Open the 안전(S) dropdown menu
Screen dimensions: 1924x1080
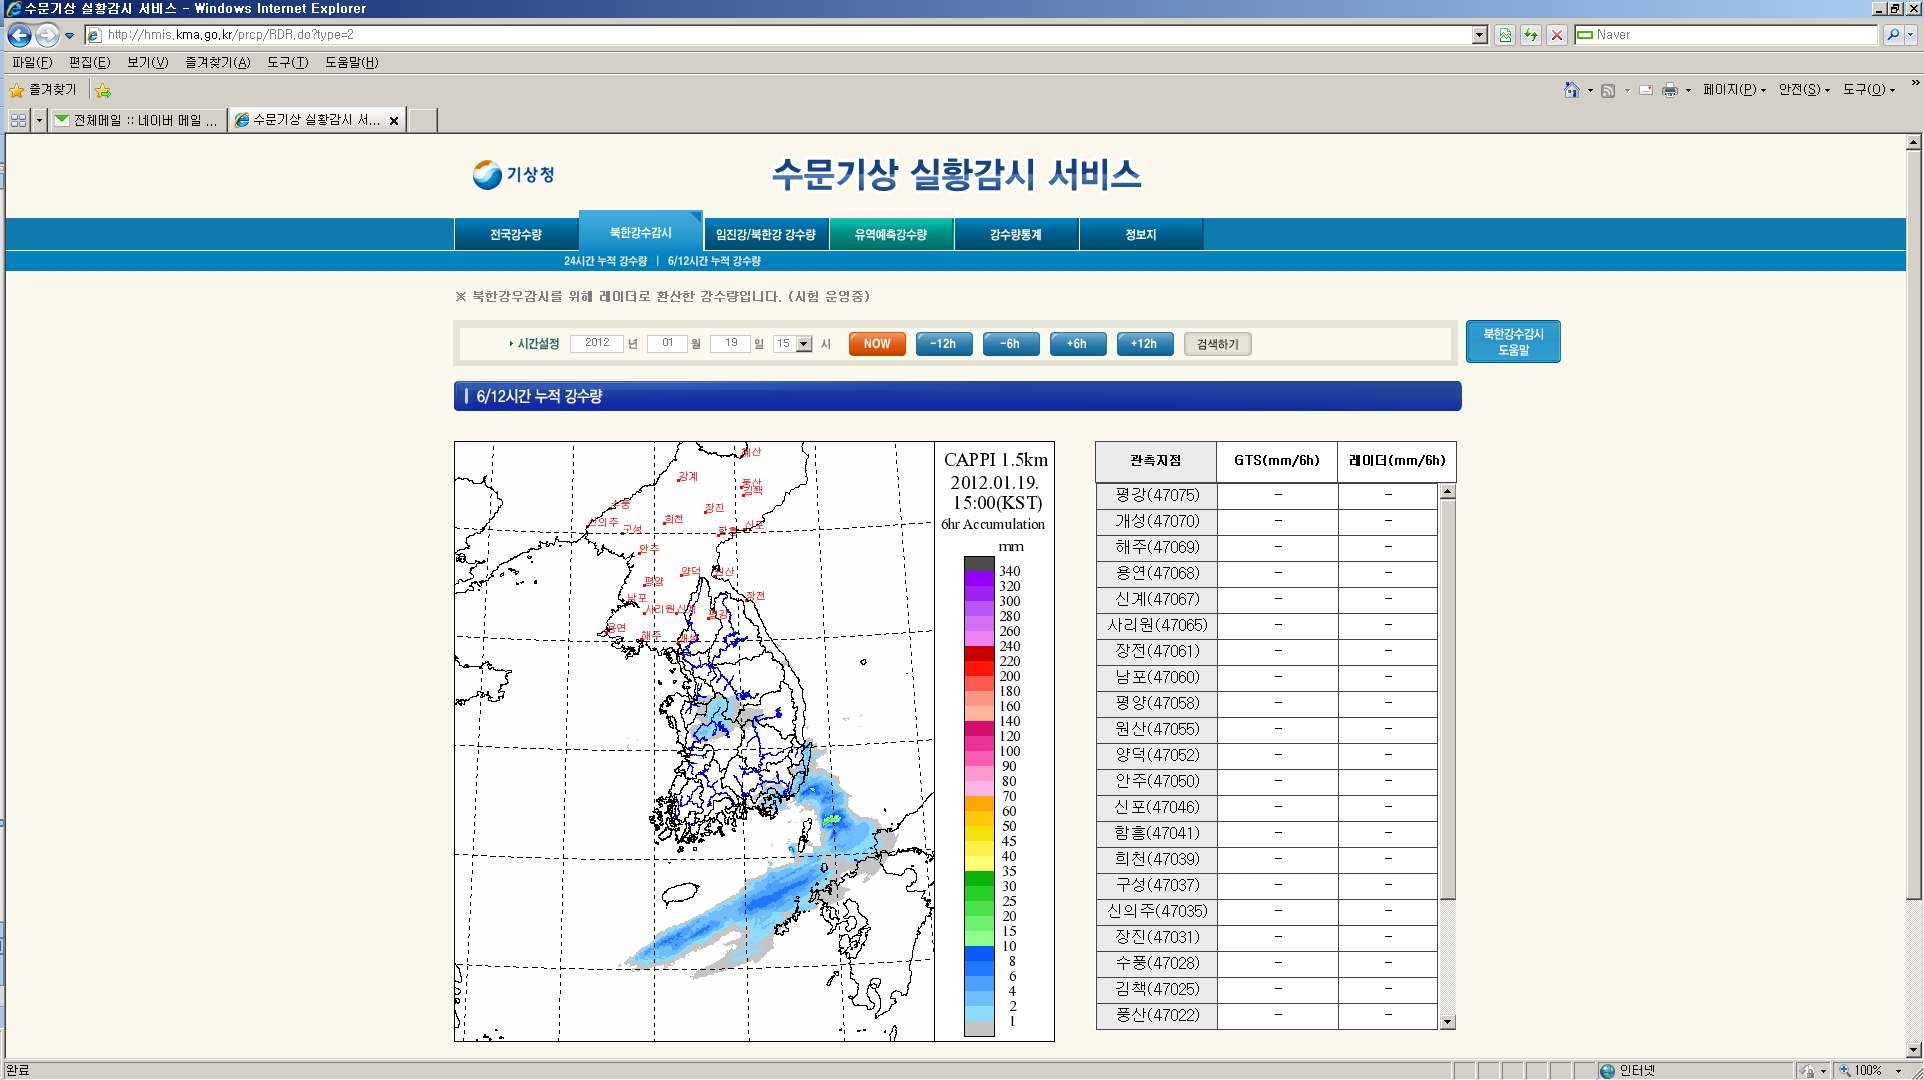(x=1804, y=90)
